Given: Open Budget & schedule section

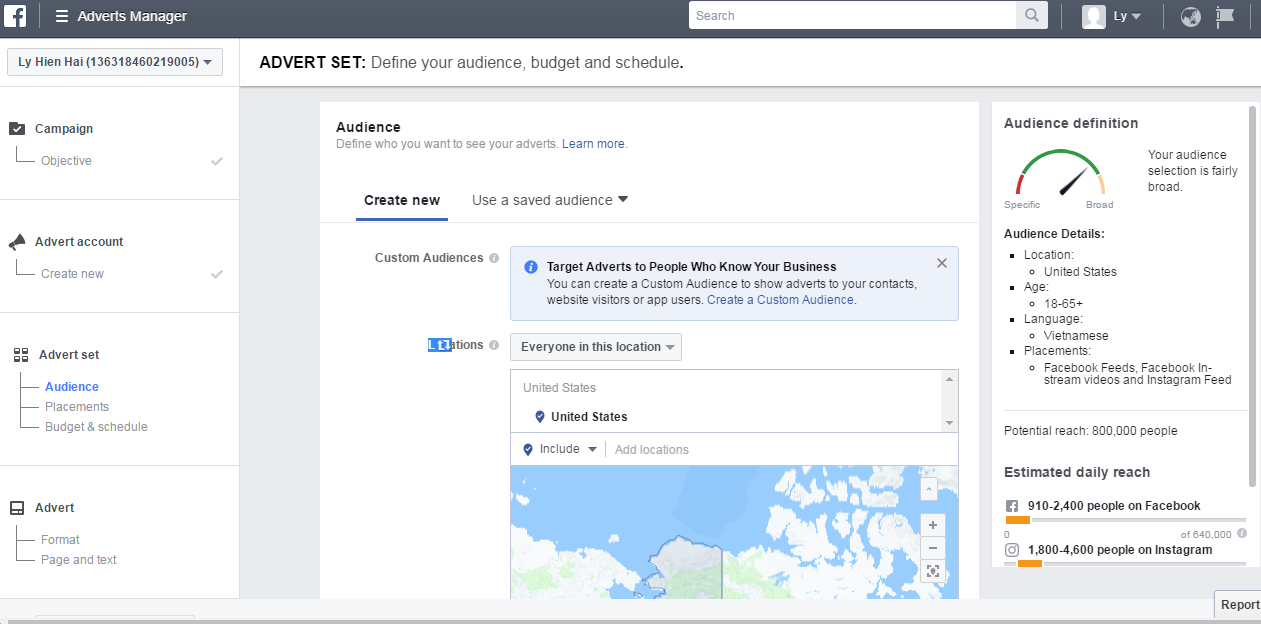Looking at the screenshot, I should pos(96,427).
